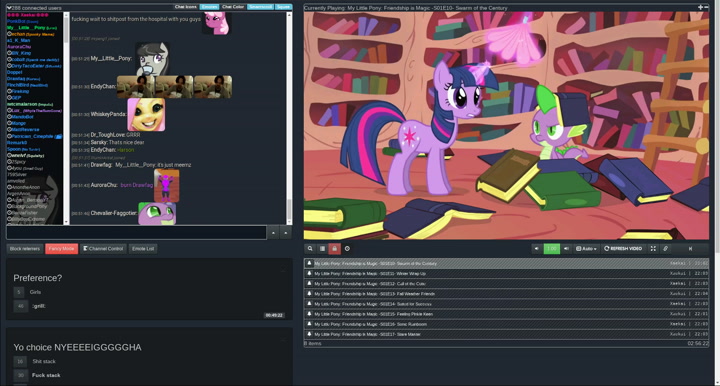Click the link icon by fullscreen
The width and height of the screenshot is (720, 386).
[665, 249]
